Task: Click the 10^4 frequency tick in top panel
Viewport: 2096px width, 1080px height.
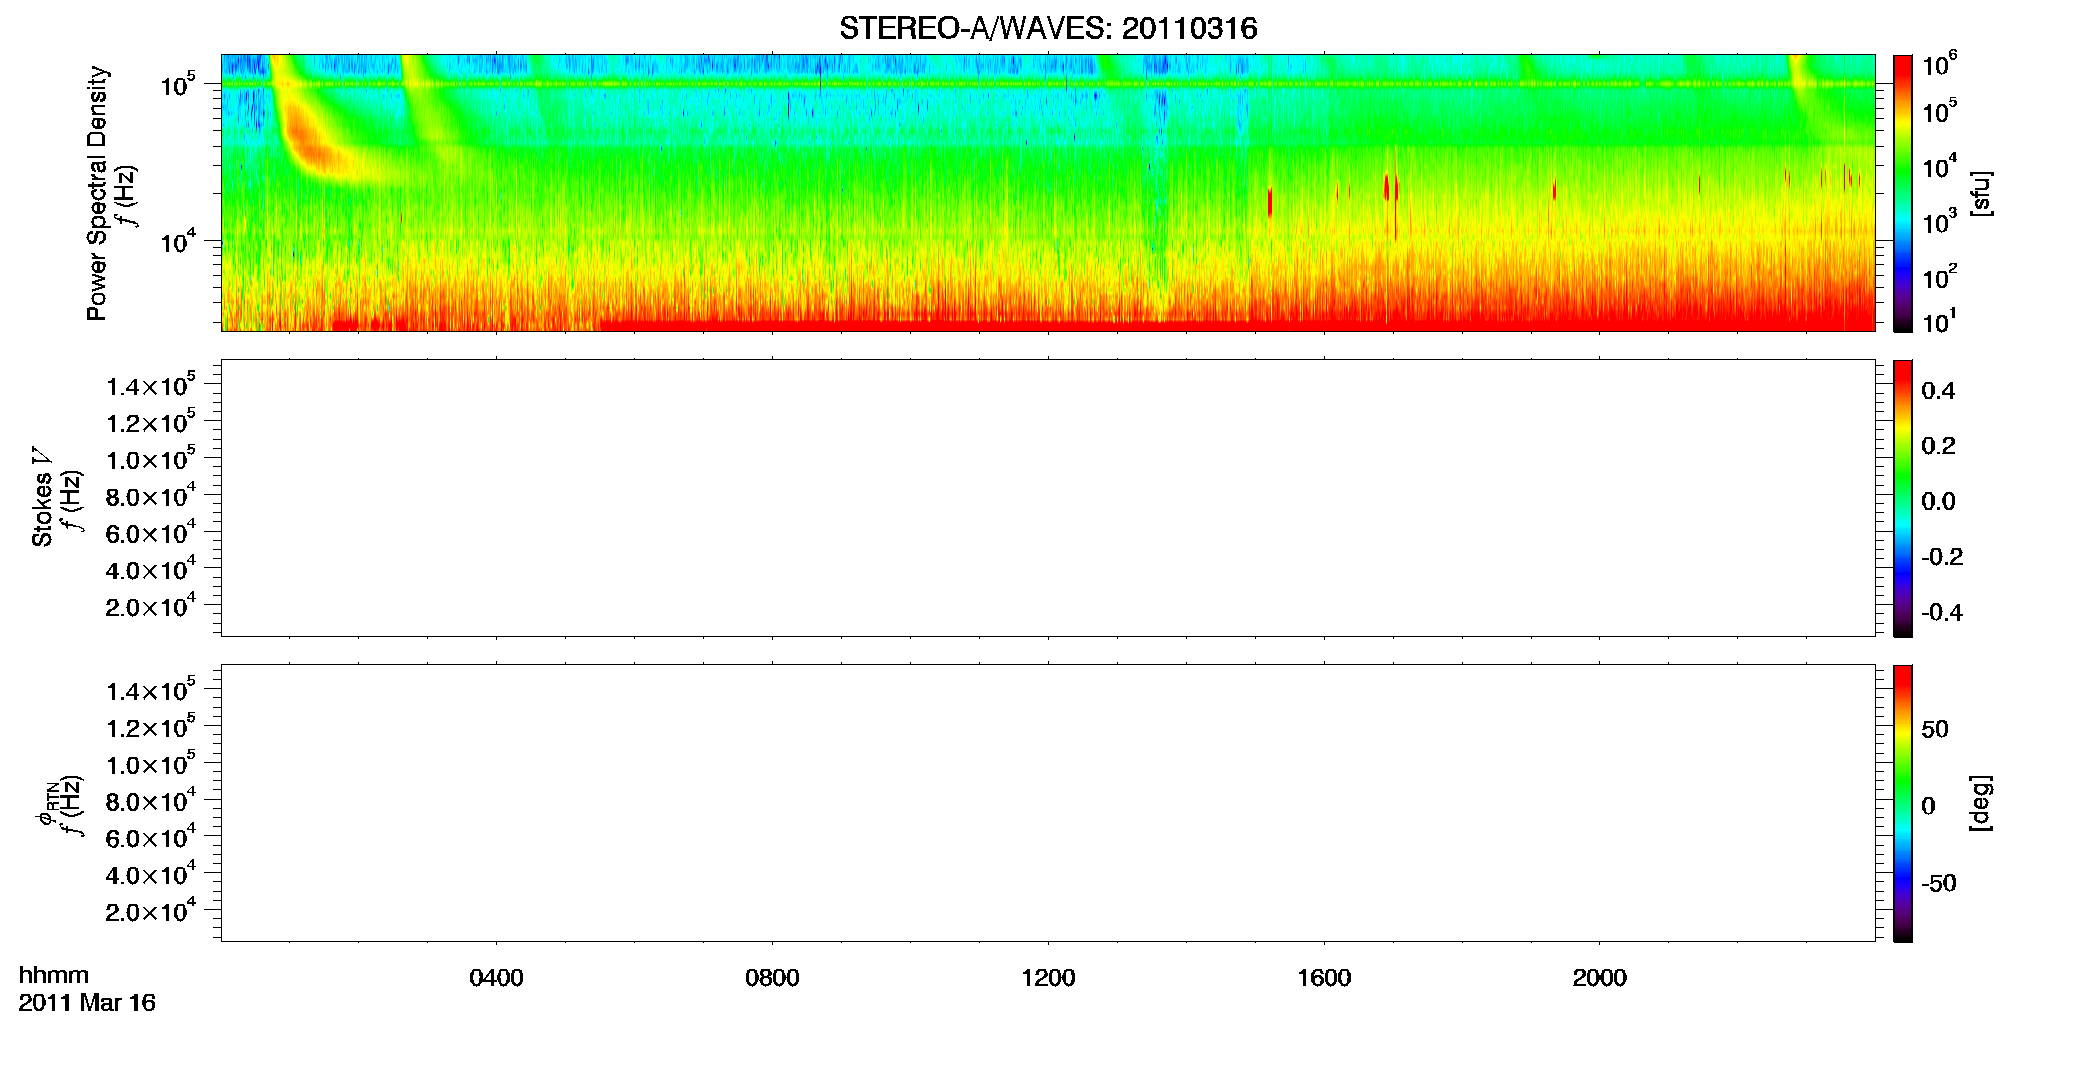Action: 178,240
